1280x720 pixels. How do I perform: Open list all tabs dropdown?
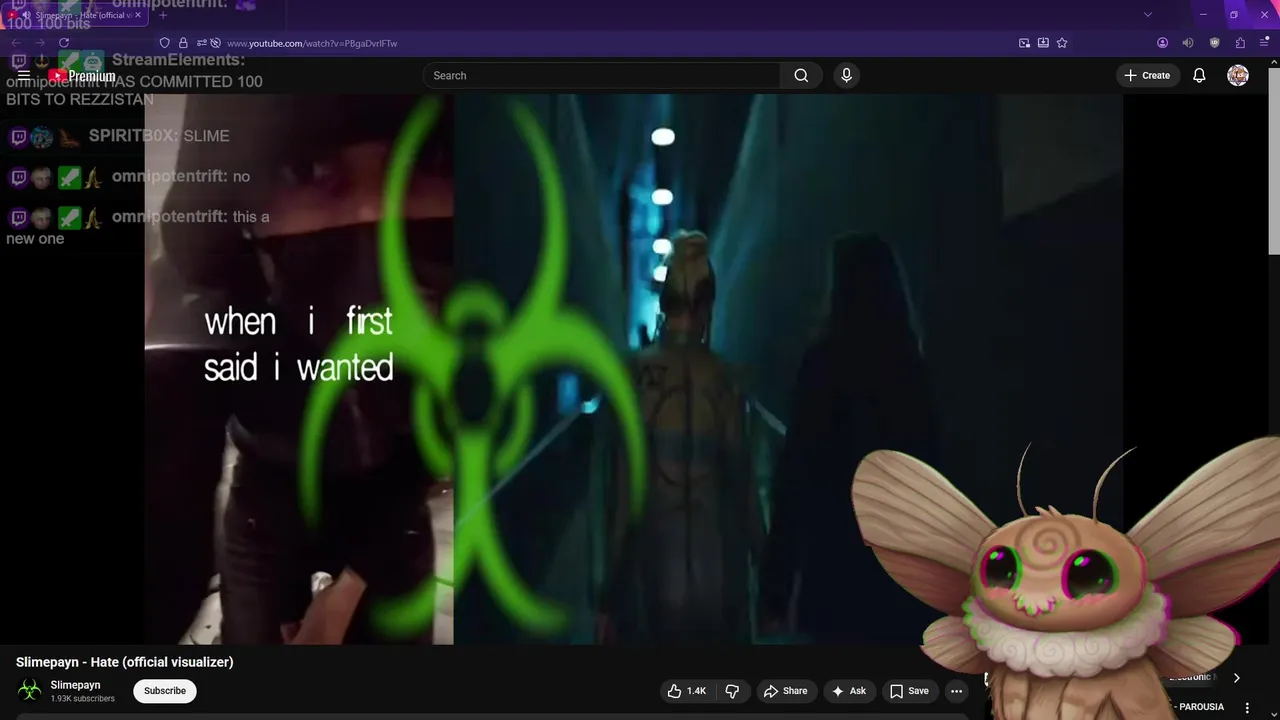pos(1148,15)
